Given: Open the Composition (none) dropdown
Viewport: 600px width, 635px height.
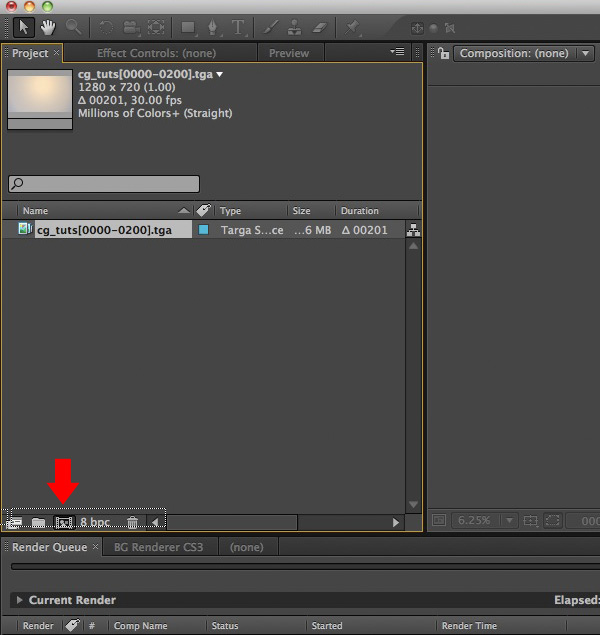Looking at the screenshot, I should (524, 53).
